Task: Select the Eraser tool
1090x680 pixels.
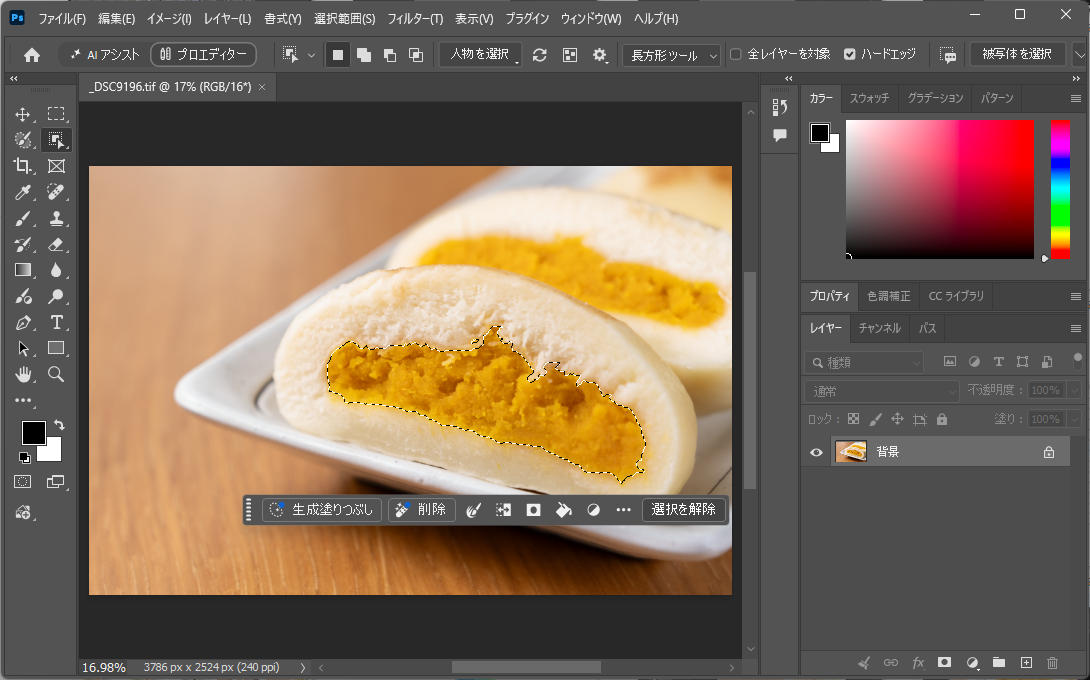Action: (x=56, y=245)
